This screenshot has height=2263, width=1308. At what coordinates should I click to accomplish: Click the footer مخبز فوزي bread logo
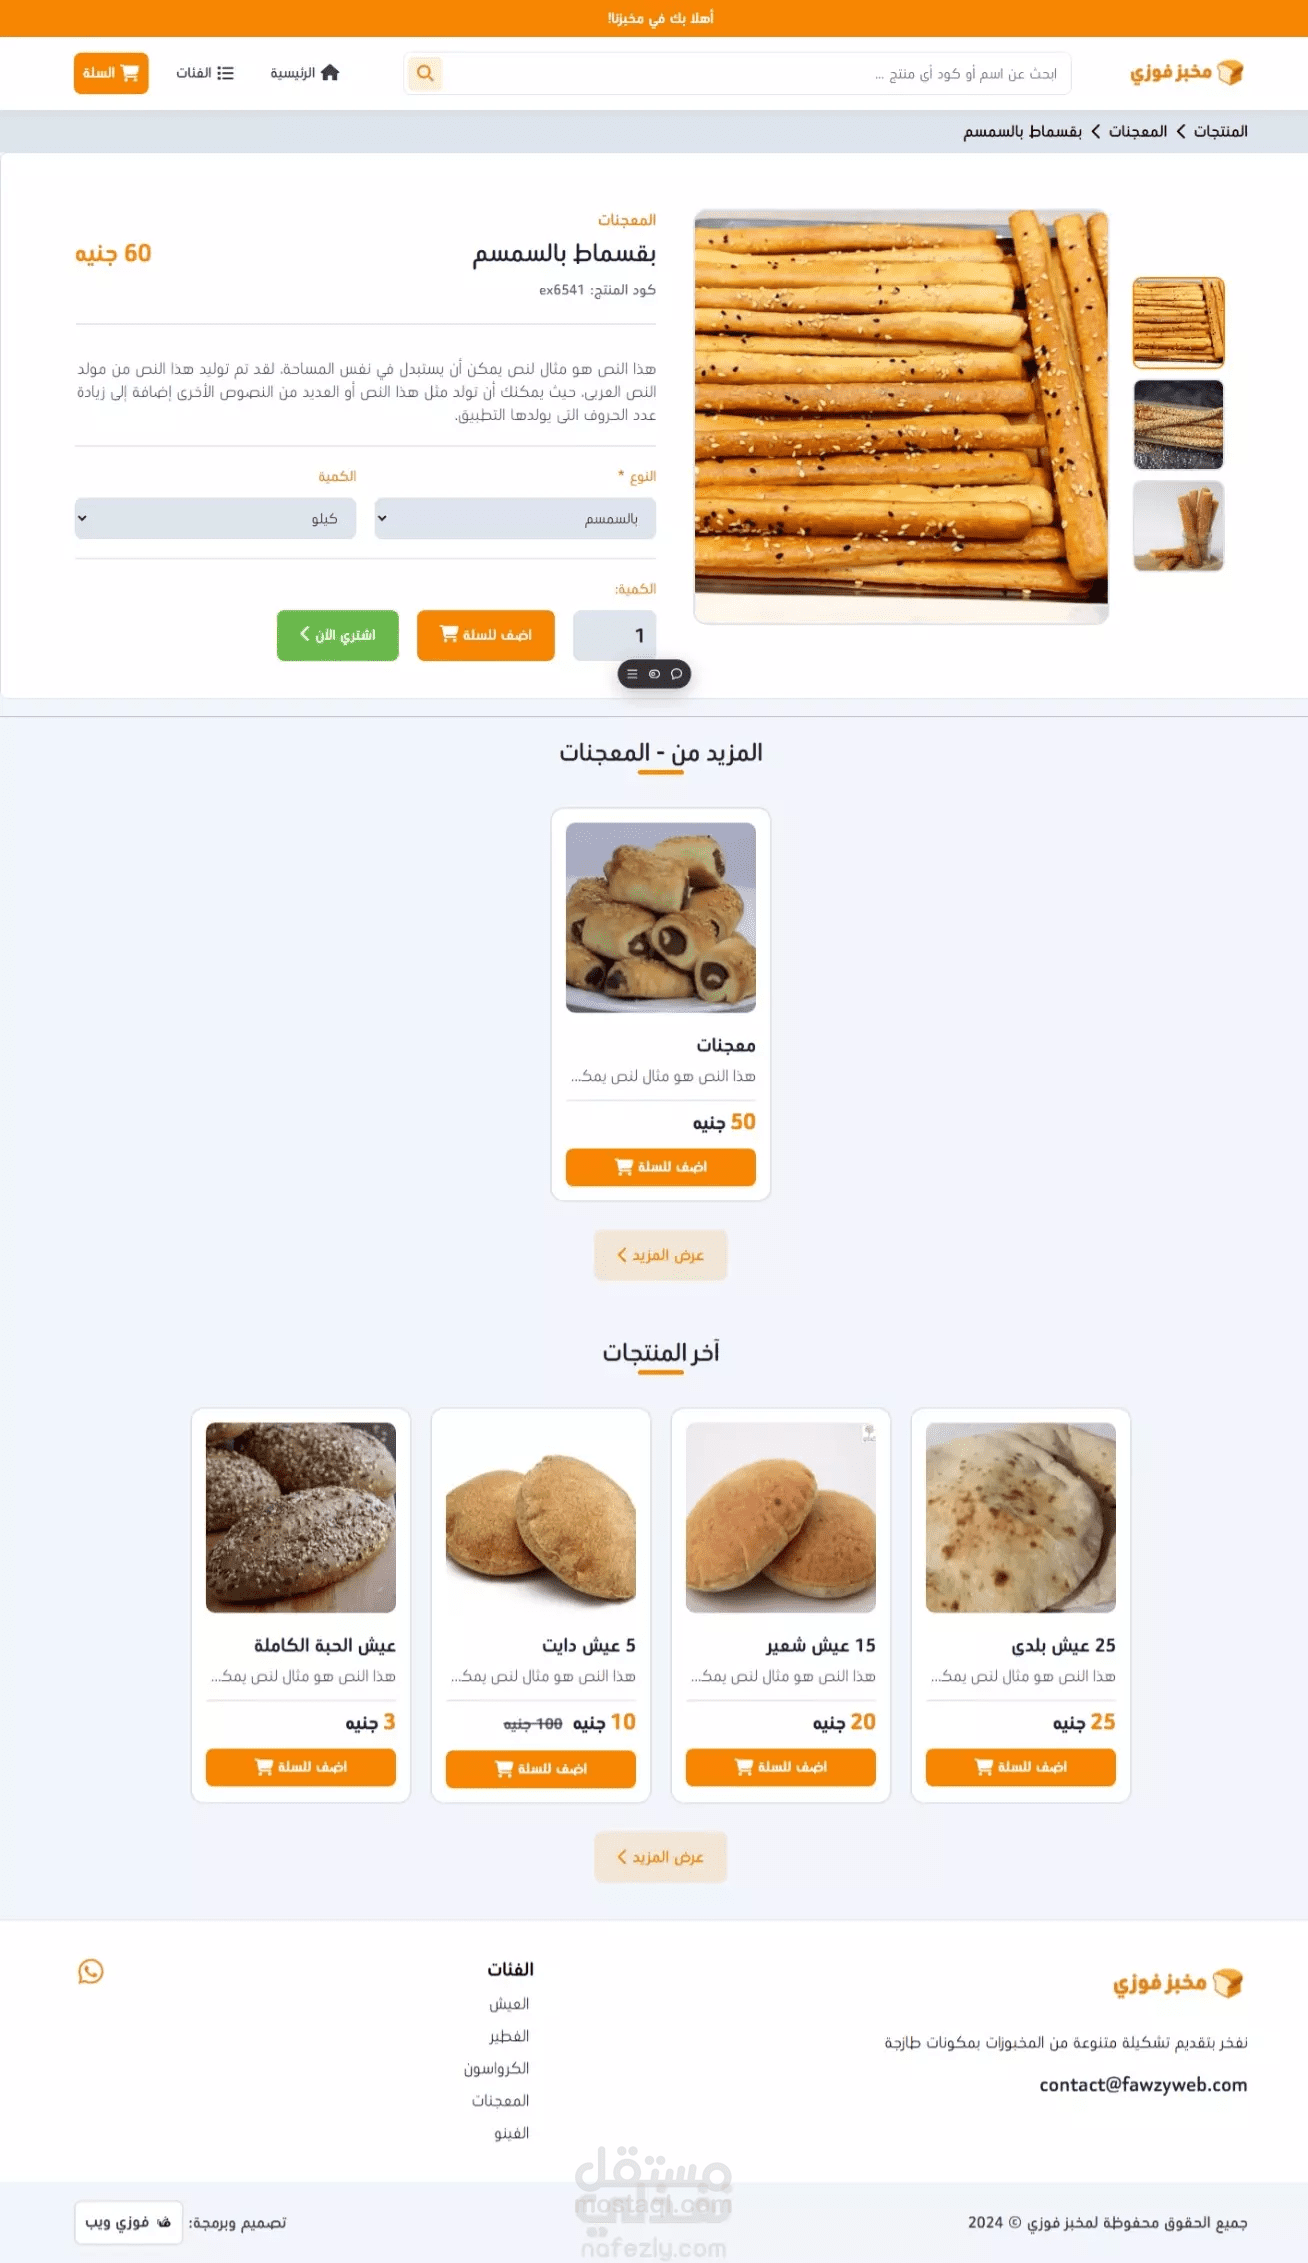point(1178,1982)
